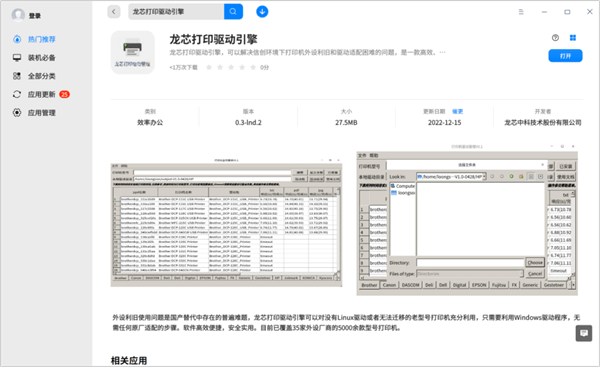Open the feedback chat icon
600x367 pixels.
click(x=584, y=333)
